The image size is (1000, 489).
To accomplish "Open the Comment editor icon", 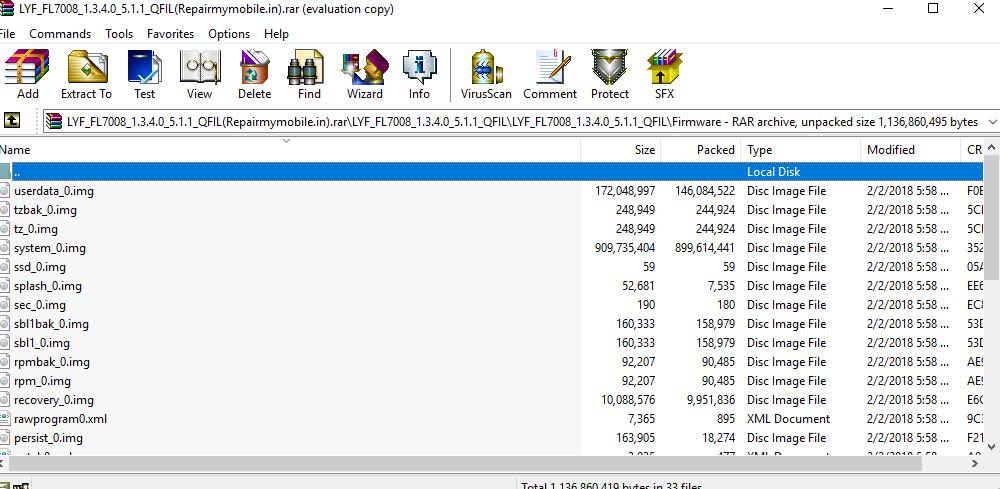I will tap(549, 75).
